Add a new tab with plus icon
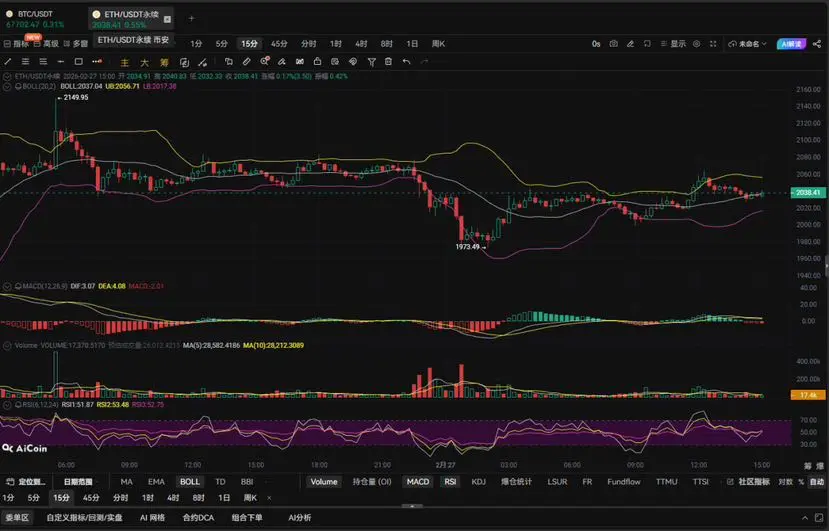The width and height of the screenshot is (829, 531). click(191, 19)
